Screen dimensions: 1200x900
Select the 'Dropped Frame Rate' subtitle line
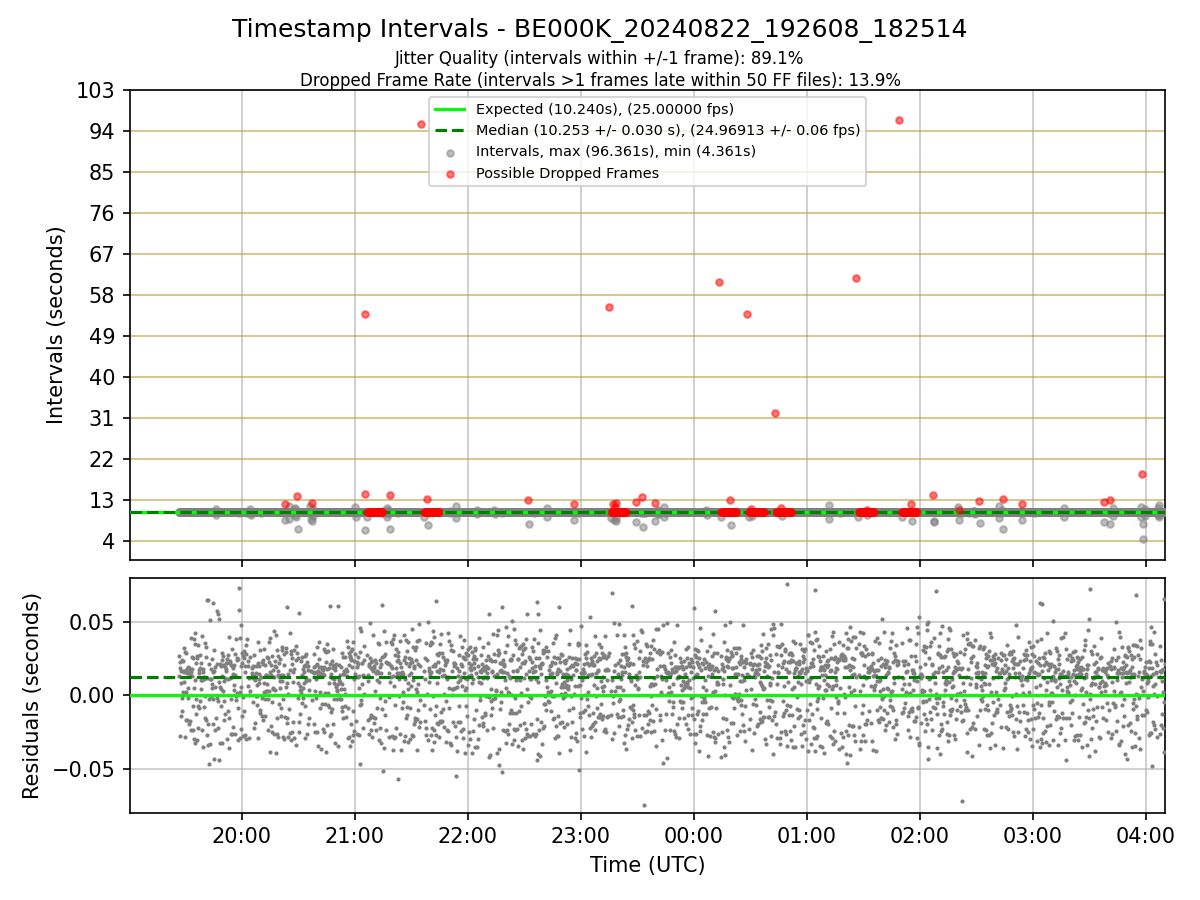600,80
